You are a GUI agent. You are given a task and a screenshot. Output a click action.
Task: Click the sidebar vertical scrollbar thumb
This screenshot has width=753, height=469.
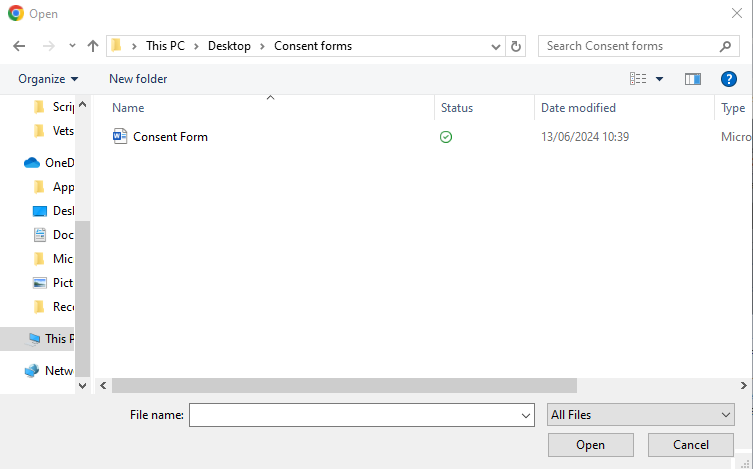pos(83,299)
